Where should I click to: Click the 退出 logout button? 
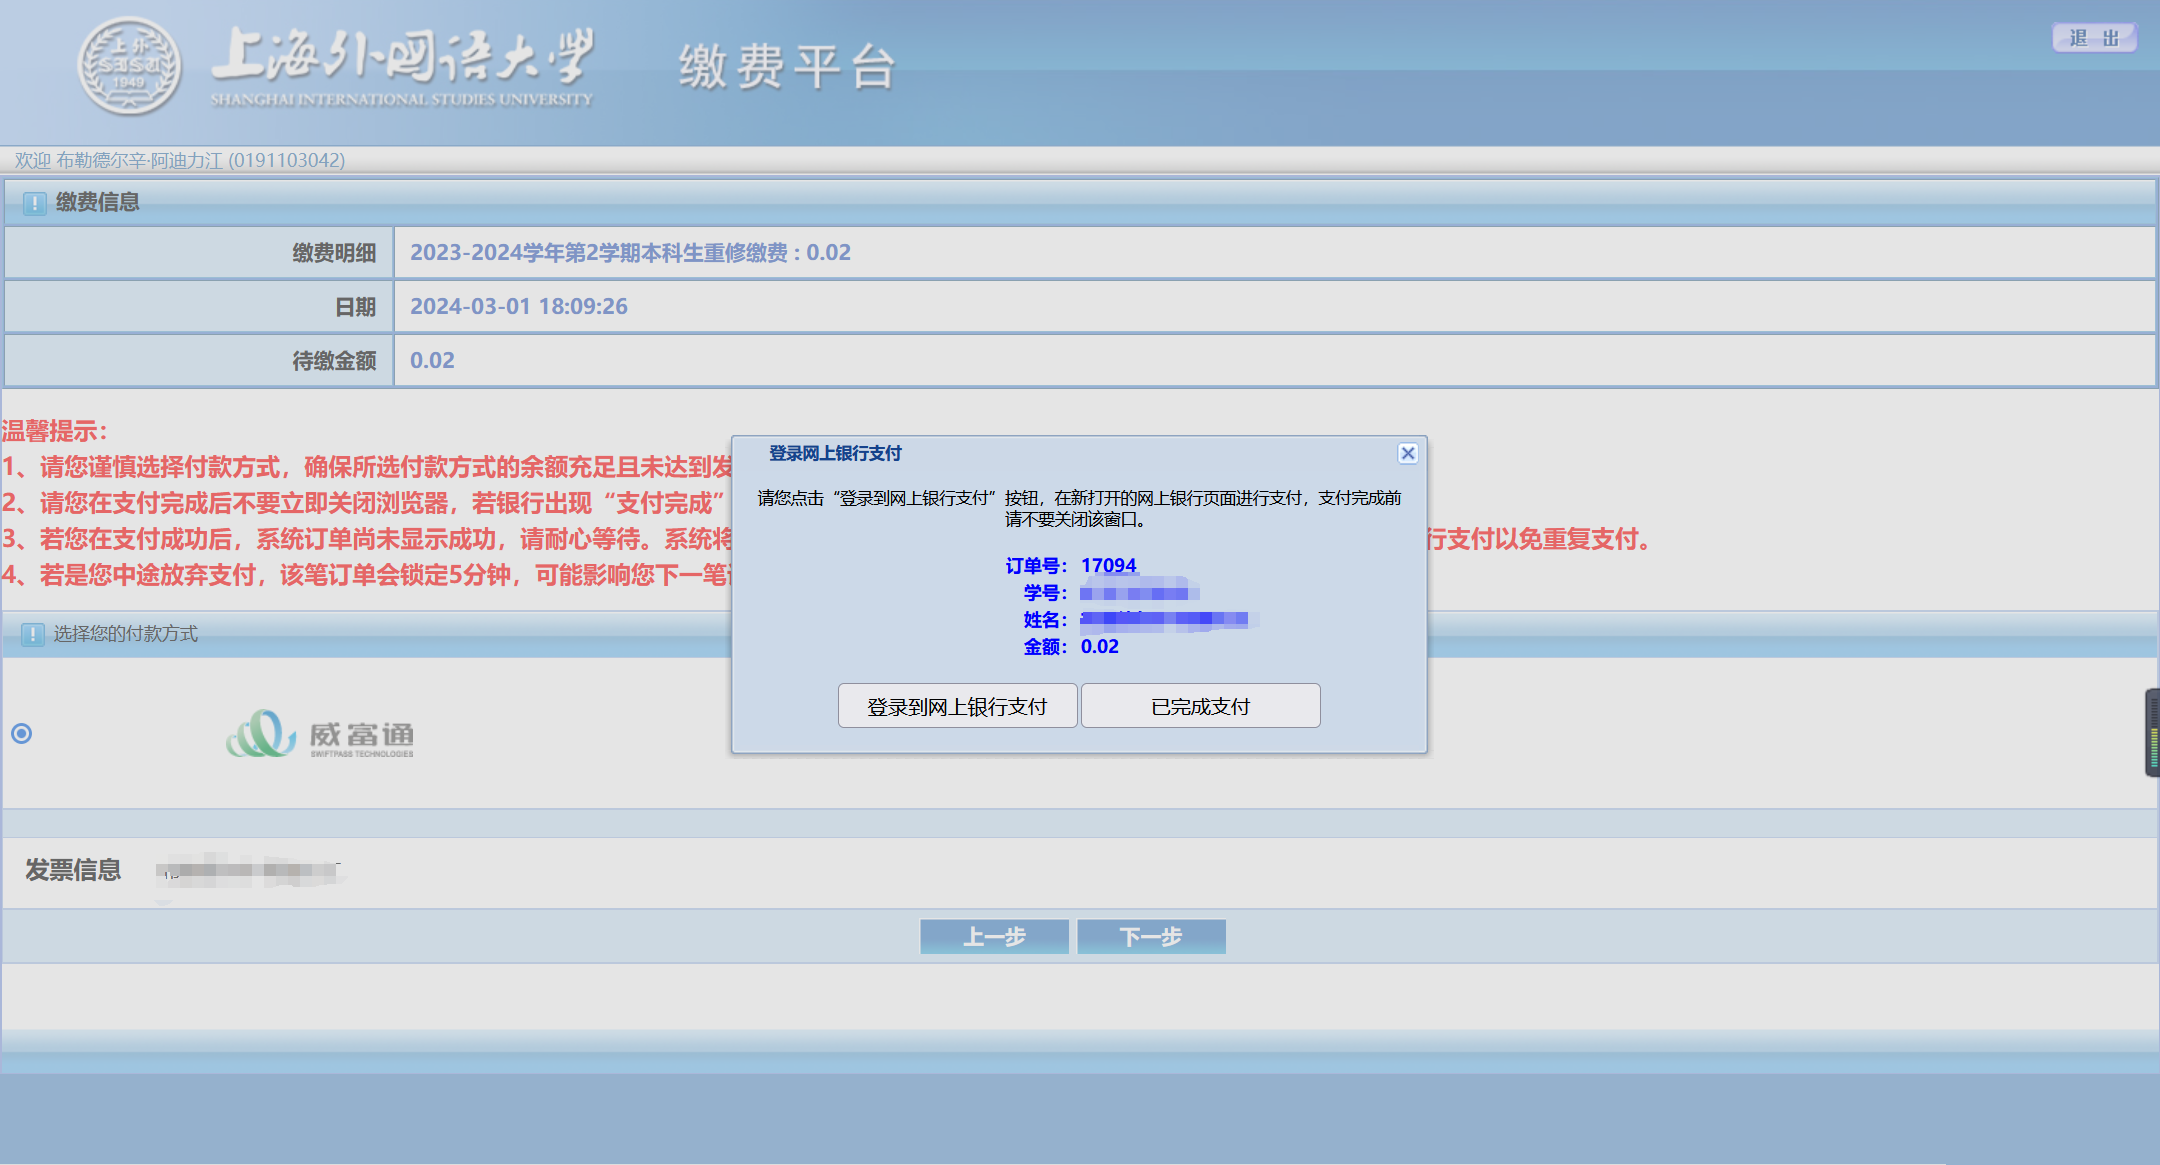(2093, 38)
